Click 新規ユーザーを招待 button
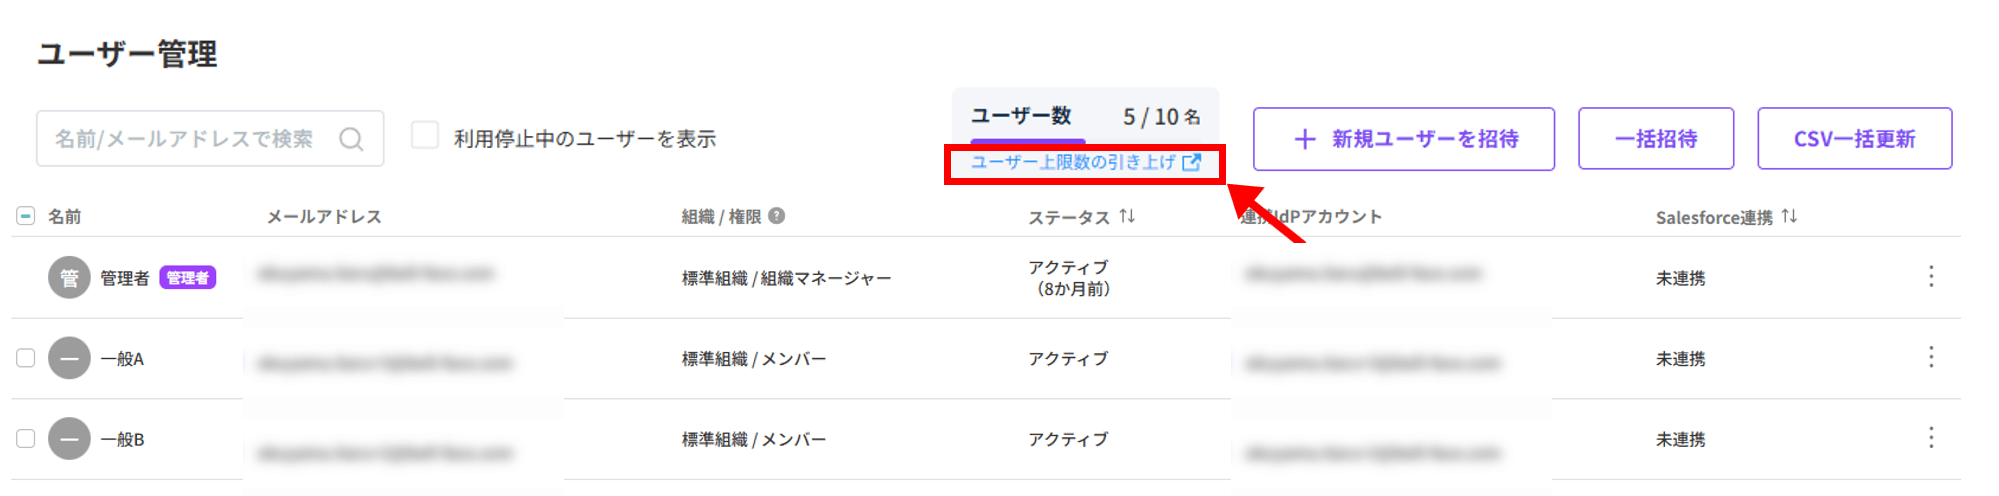The image size is (1999, 496). click(1404, 139)
